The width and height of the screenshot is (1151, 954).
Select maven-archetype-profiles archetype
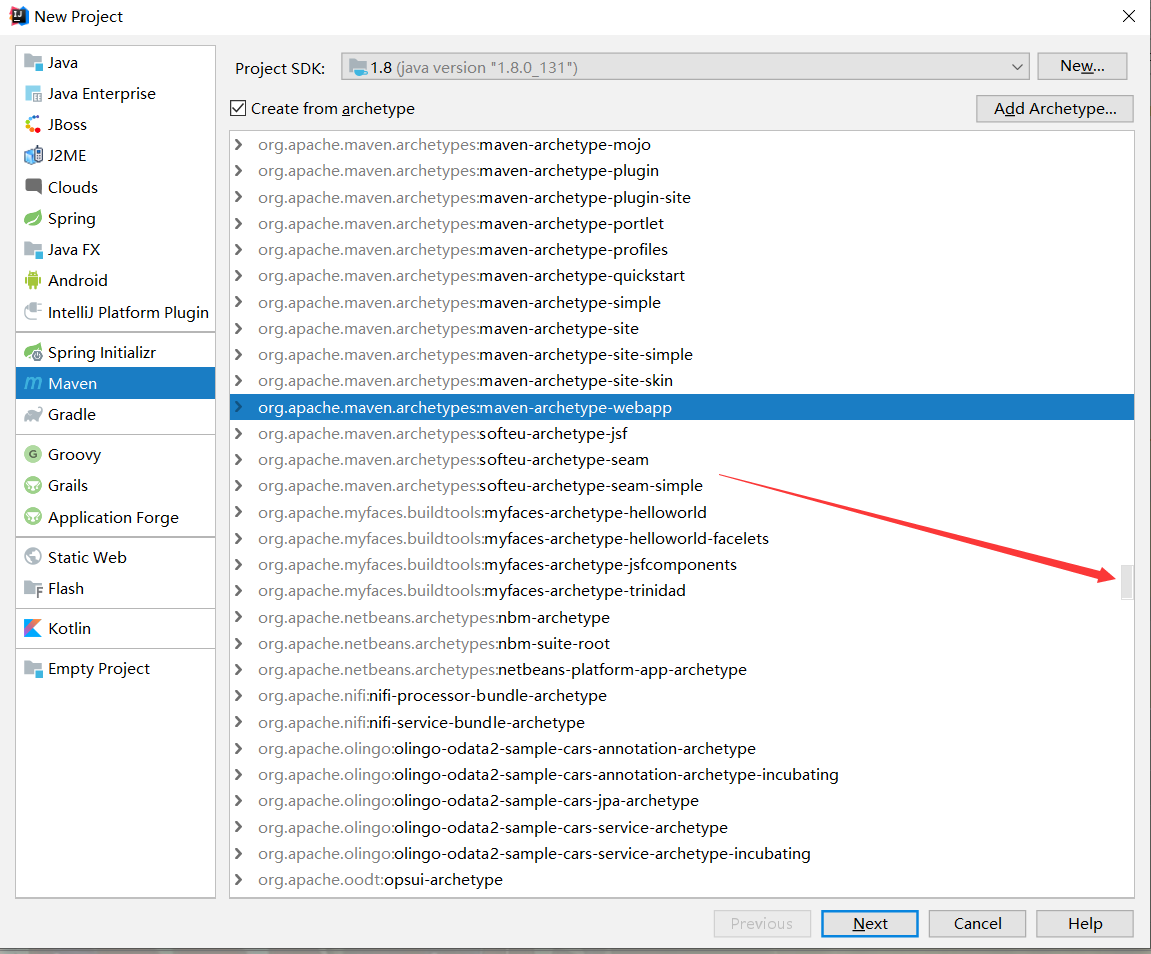point(682,250)
